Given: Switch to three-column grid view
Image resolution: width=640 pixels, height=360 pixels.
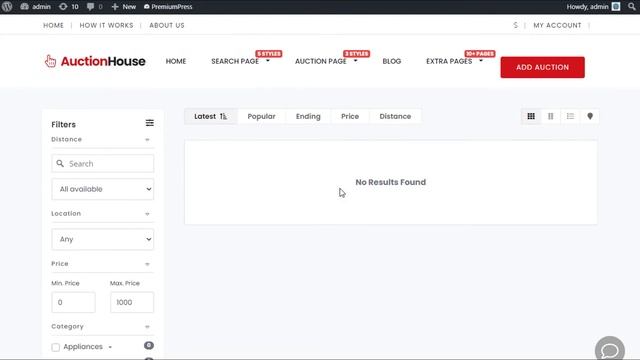Looking at the screenshot, I should coord(531,116).
